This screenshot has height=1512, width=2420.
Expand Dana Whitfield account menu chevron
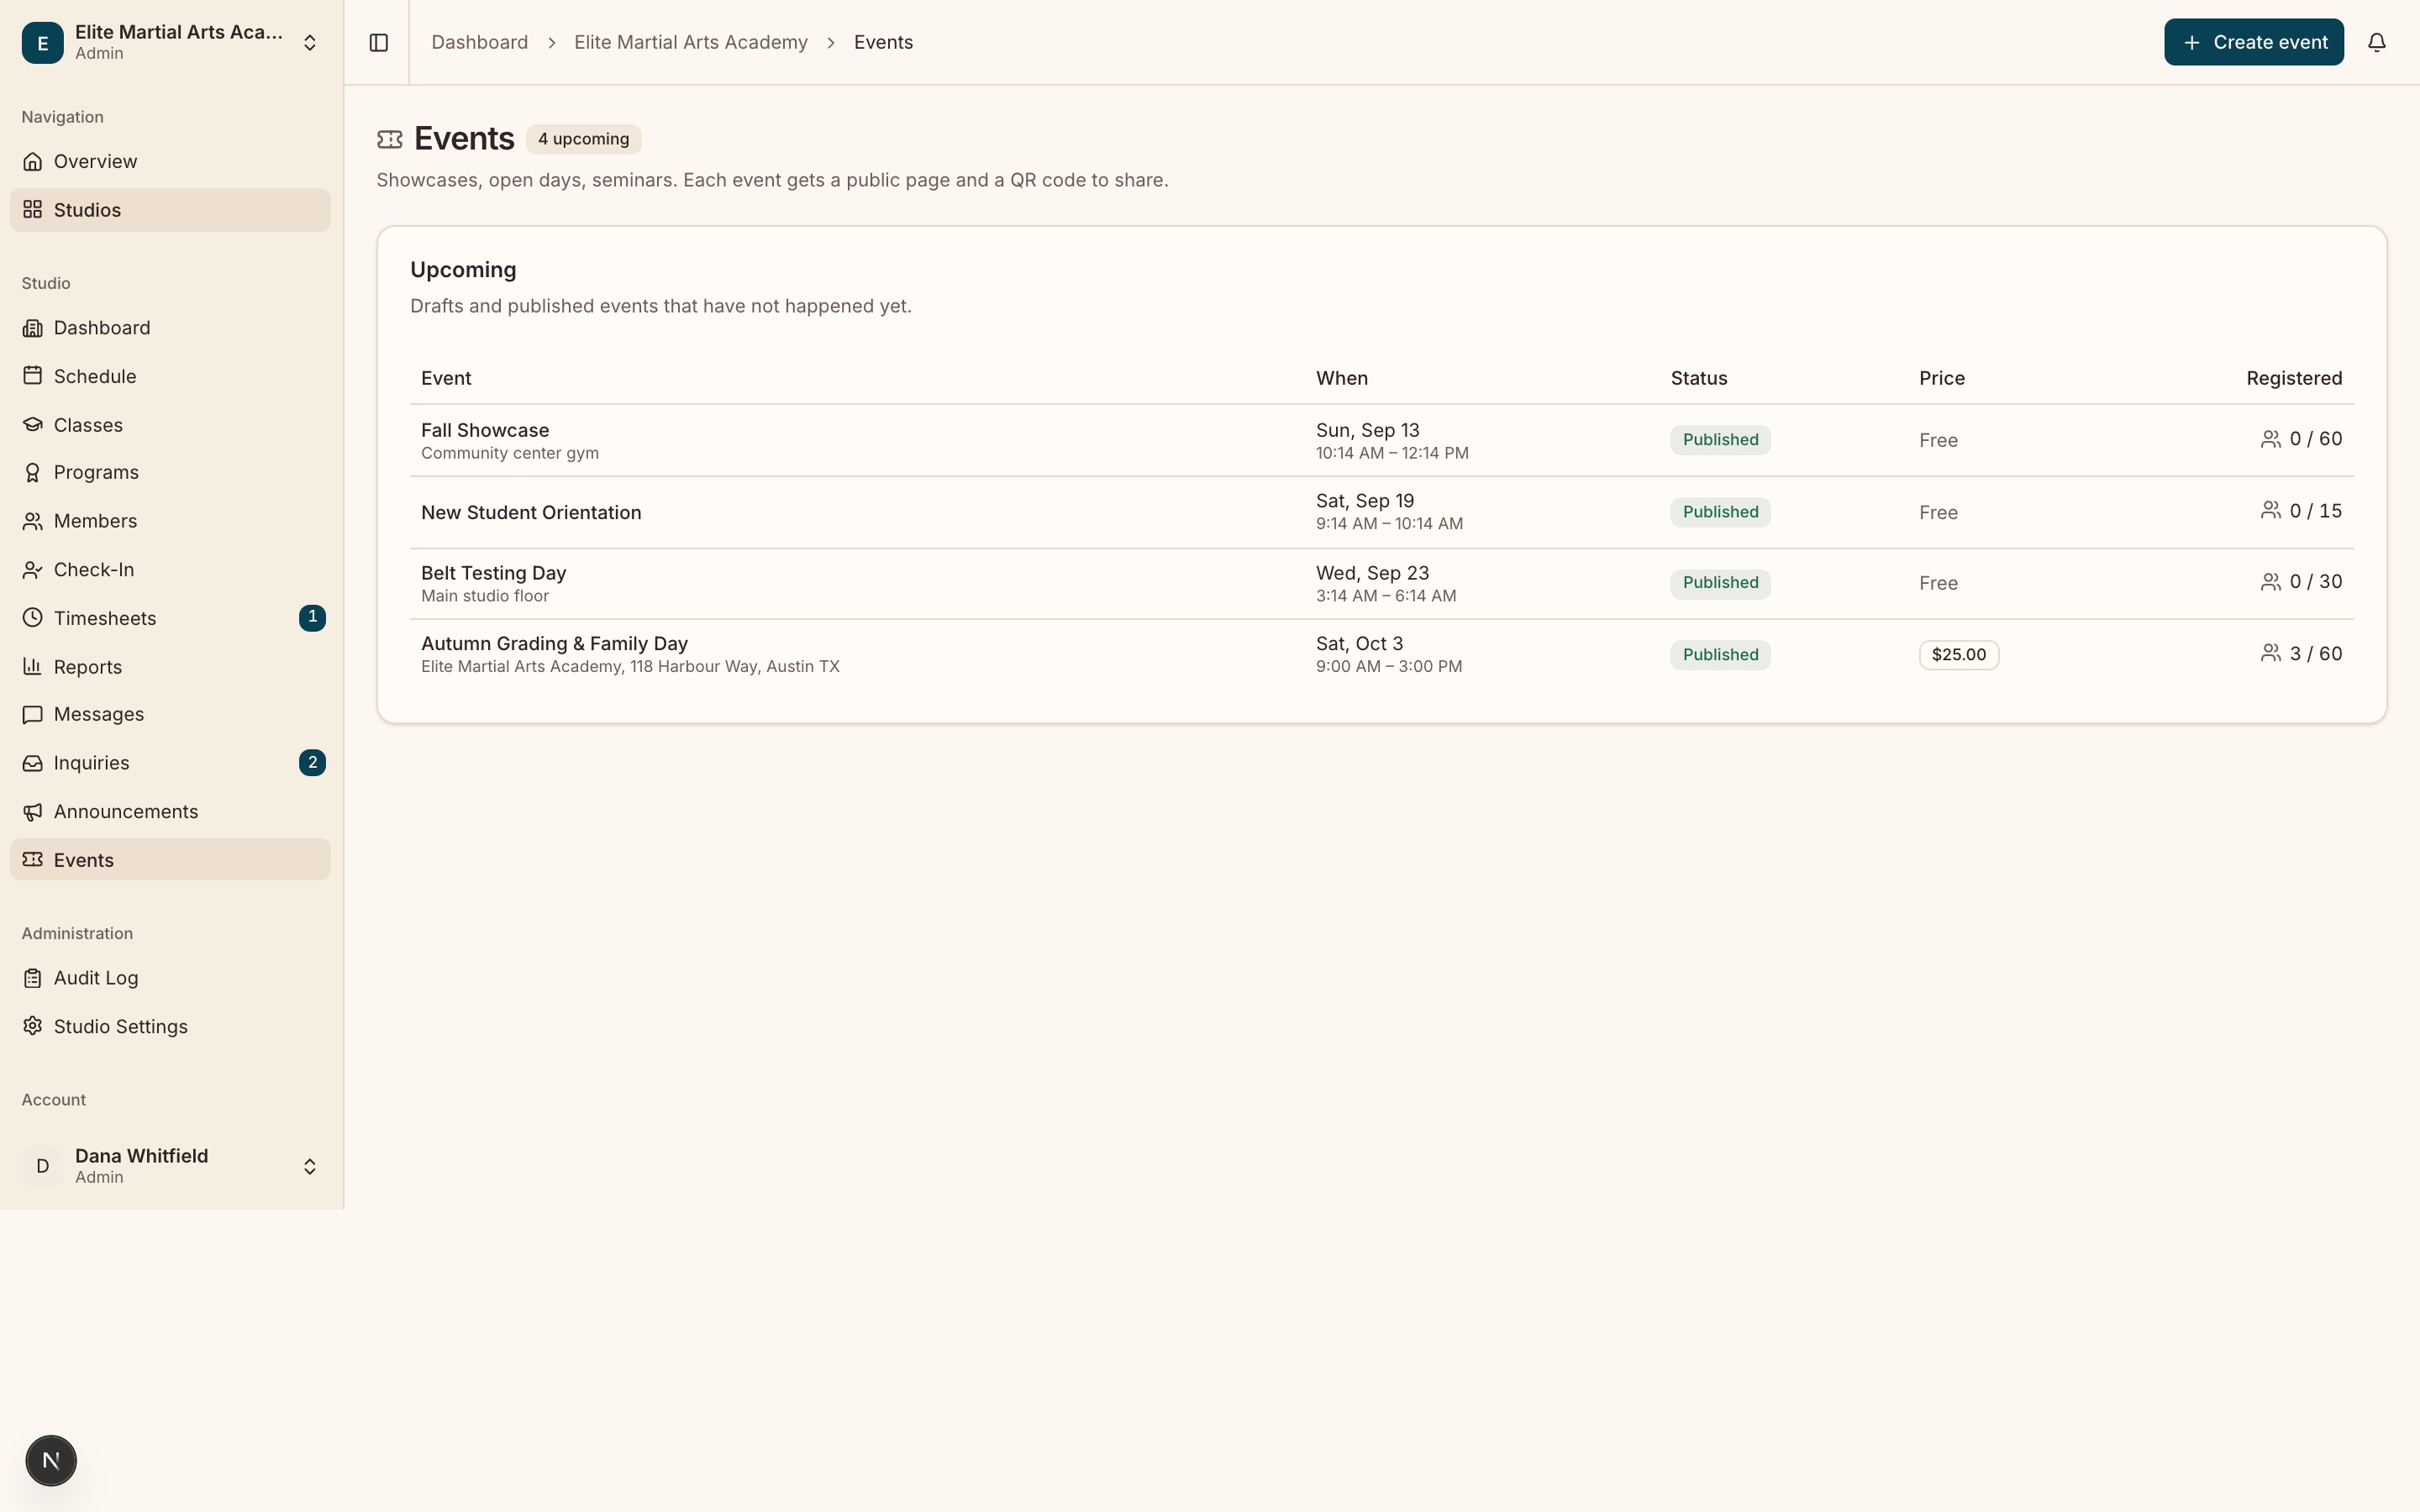pyautogui.click(x=310, y=1167)
